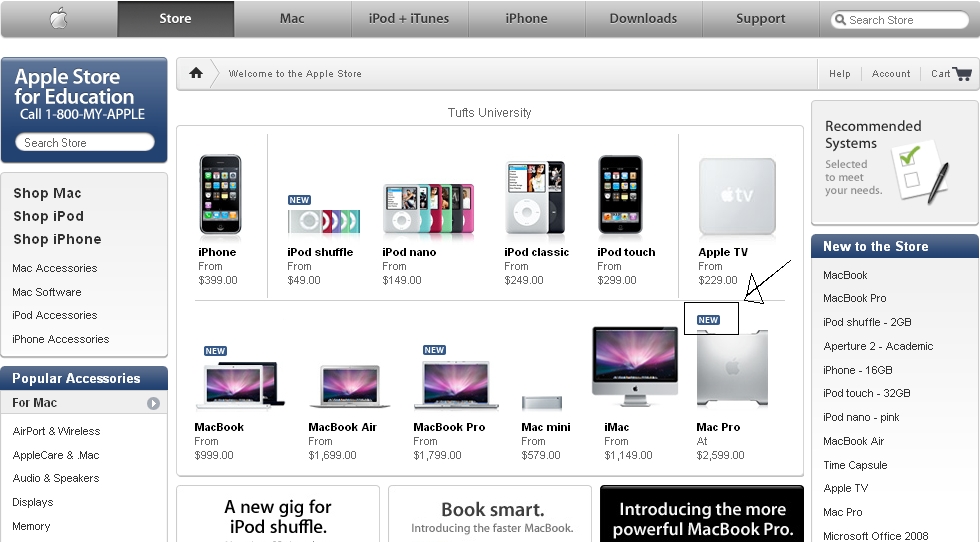The height and width of the screenshot is (542, 980).
Task: Select the MacBook Air product image
Action: coord(350,386)
